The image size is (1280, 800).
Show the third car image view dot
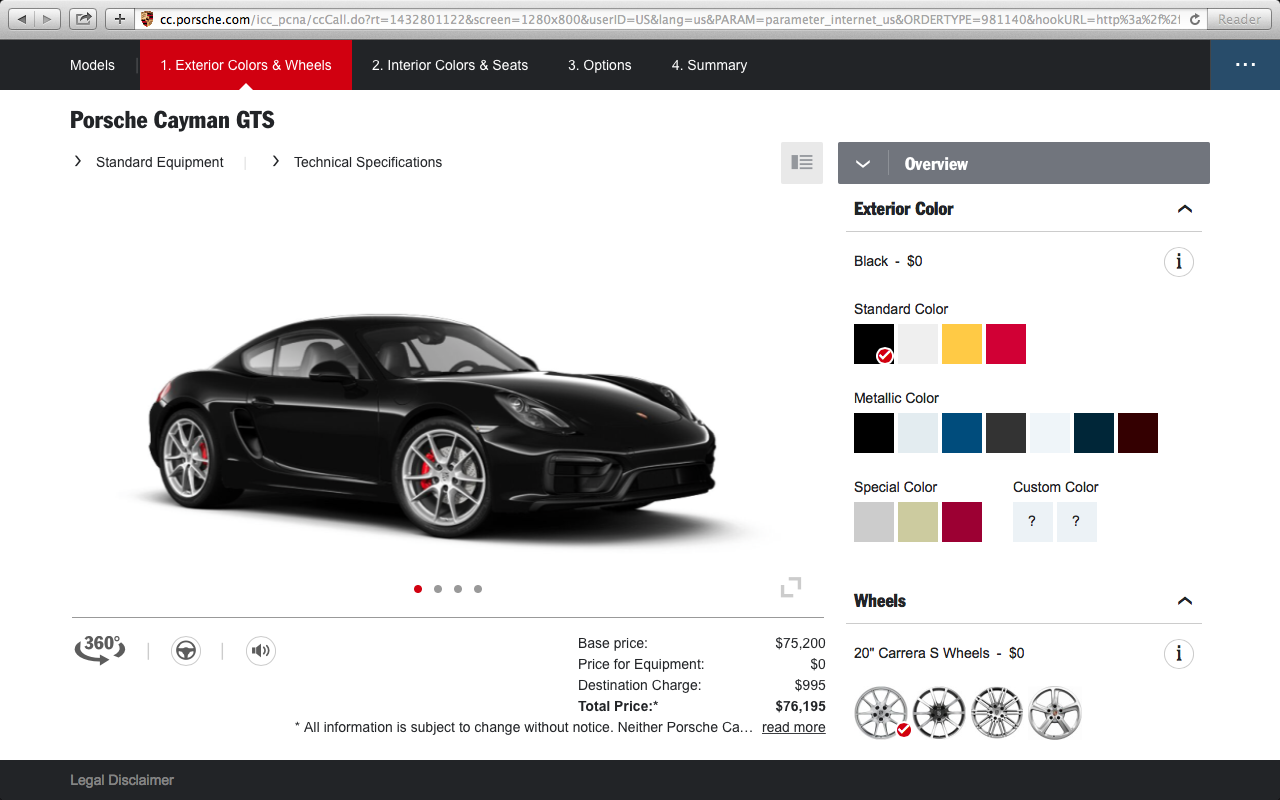[458, 589]
